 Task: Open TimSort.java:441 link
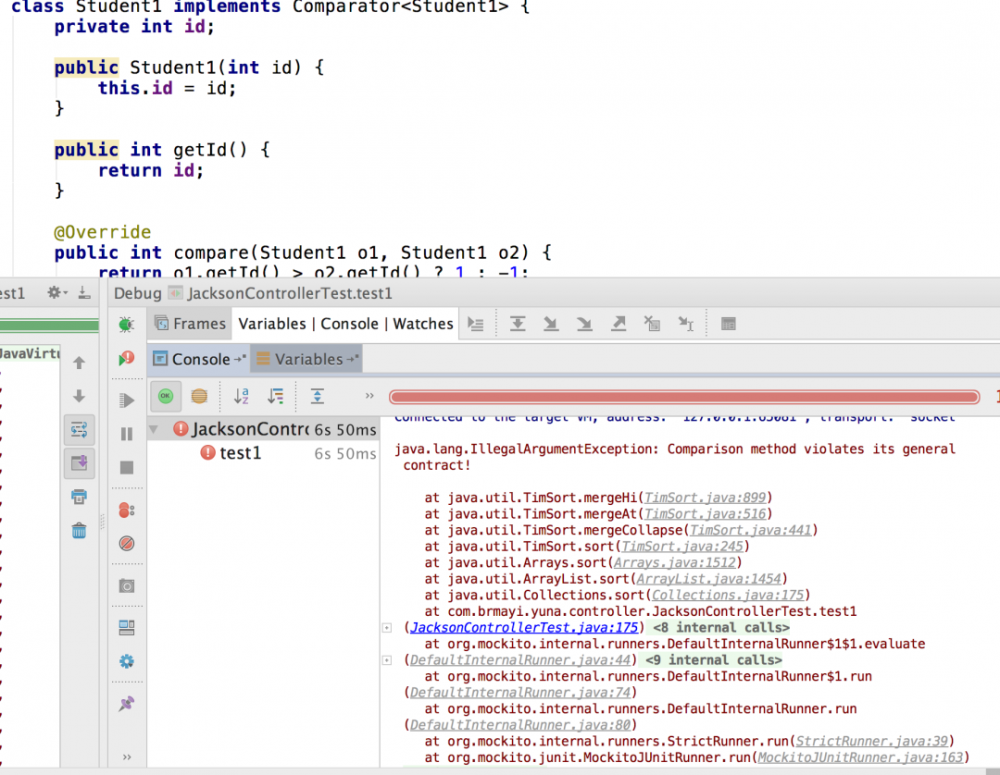(x=751, y=530)
